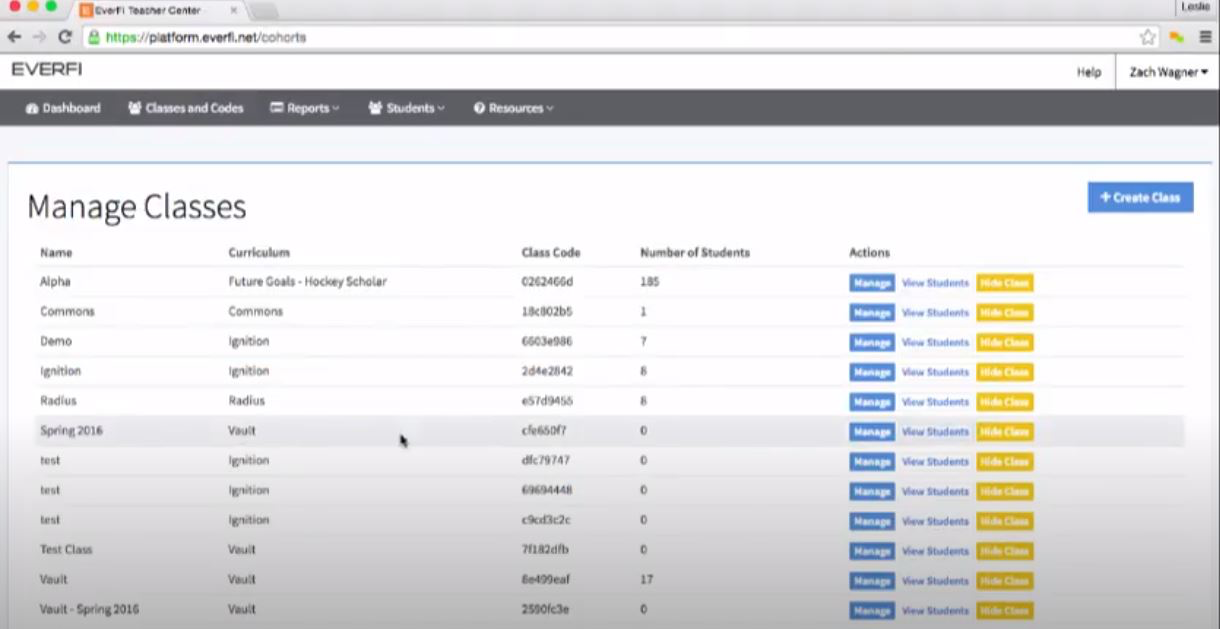Image resolution: width=1220 pixels, height=629 pixels.
Task: Open a new browser tab
Action: point(262,11)
